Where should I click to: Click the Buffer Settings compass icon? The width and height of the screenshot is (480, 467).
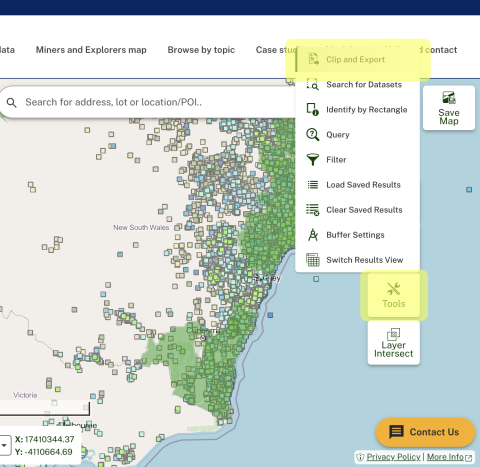click(x=313, y=235)
